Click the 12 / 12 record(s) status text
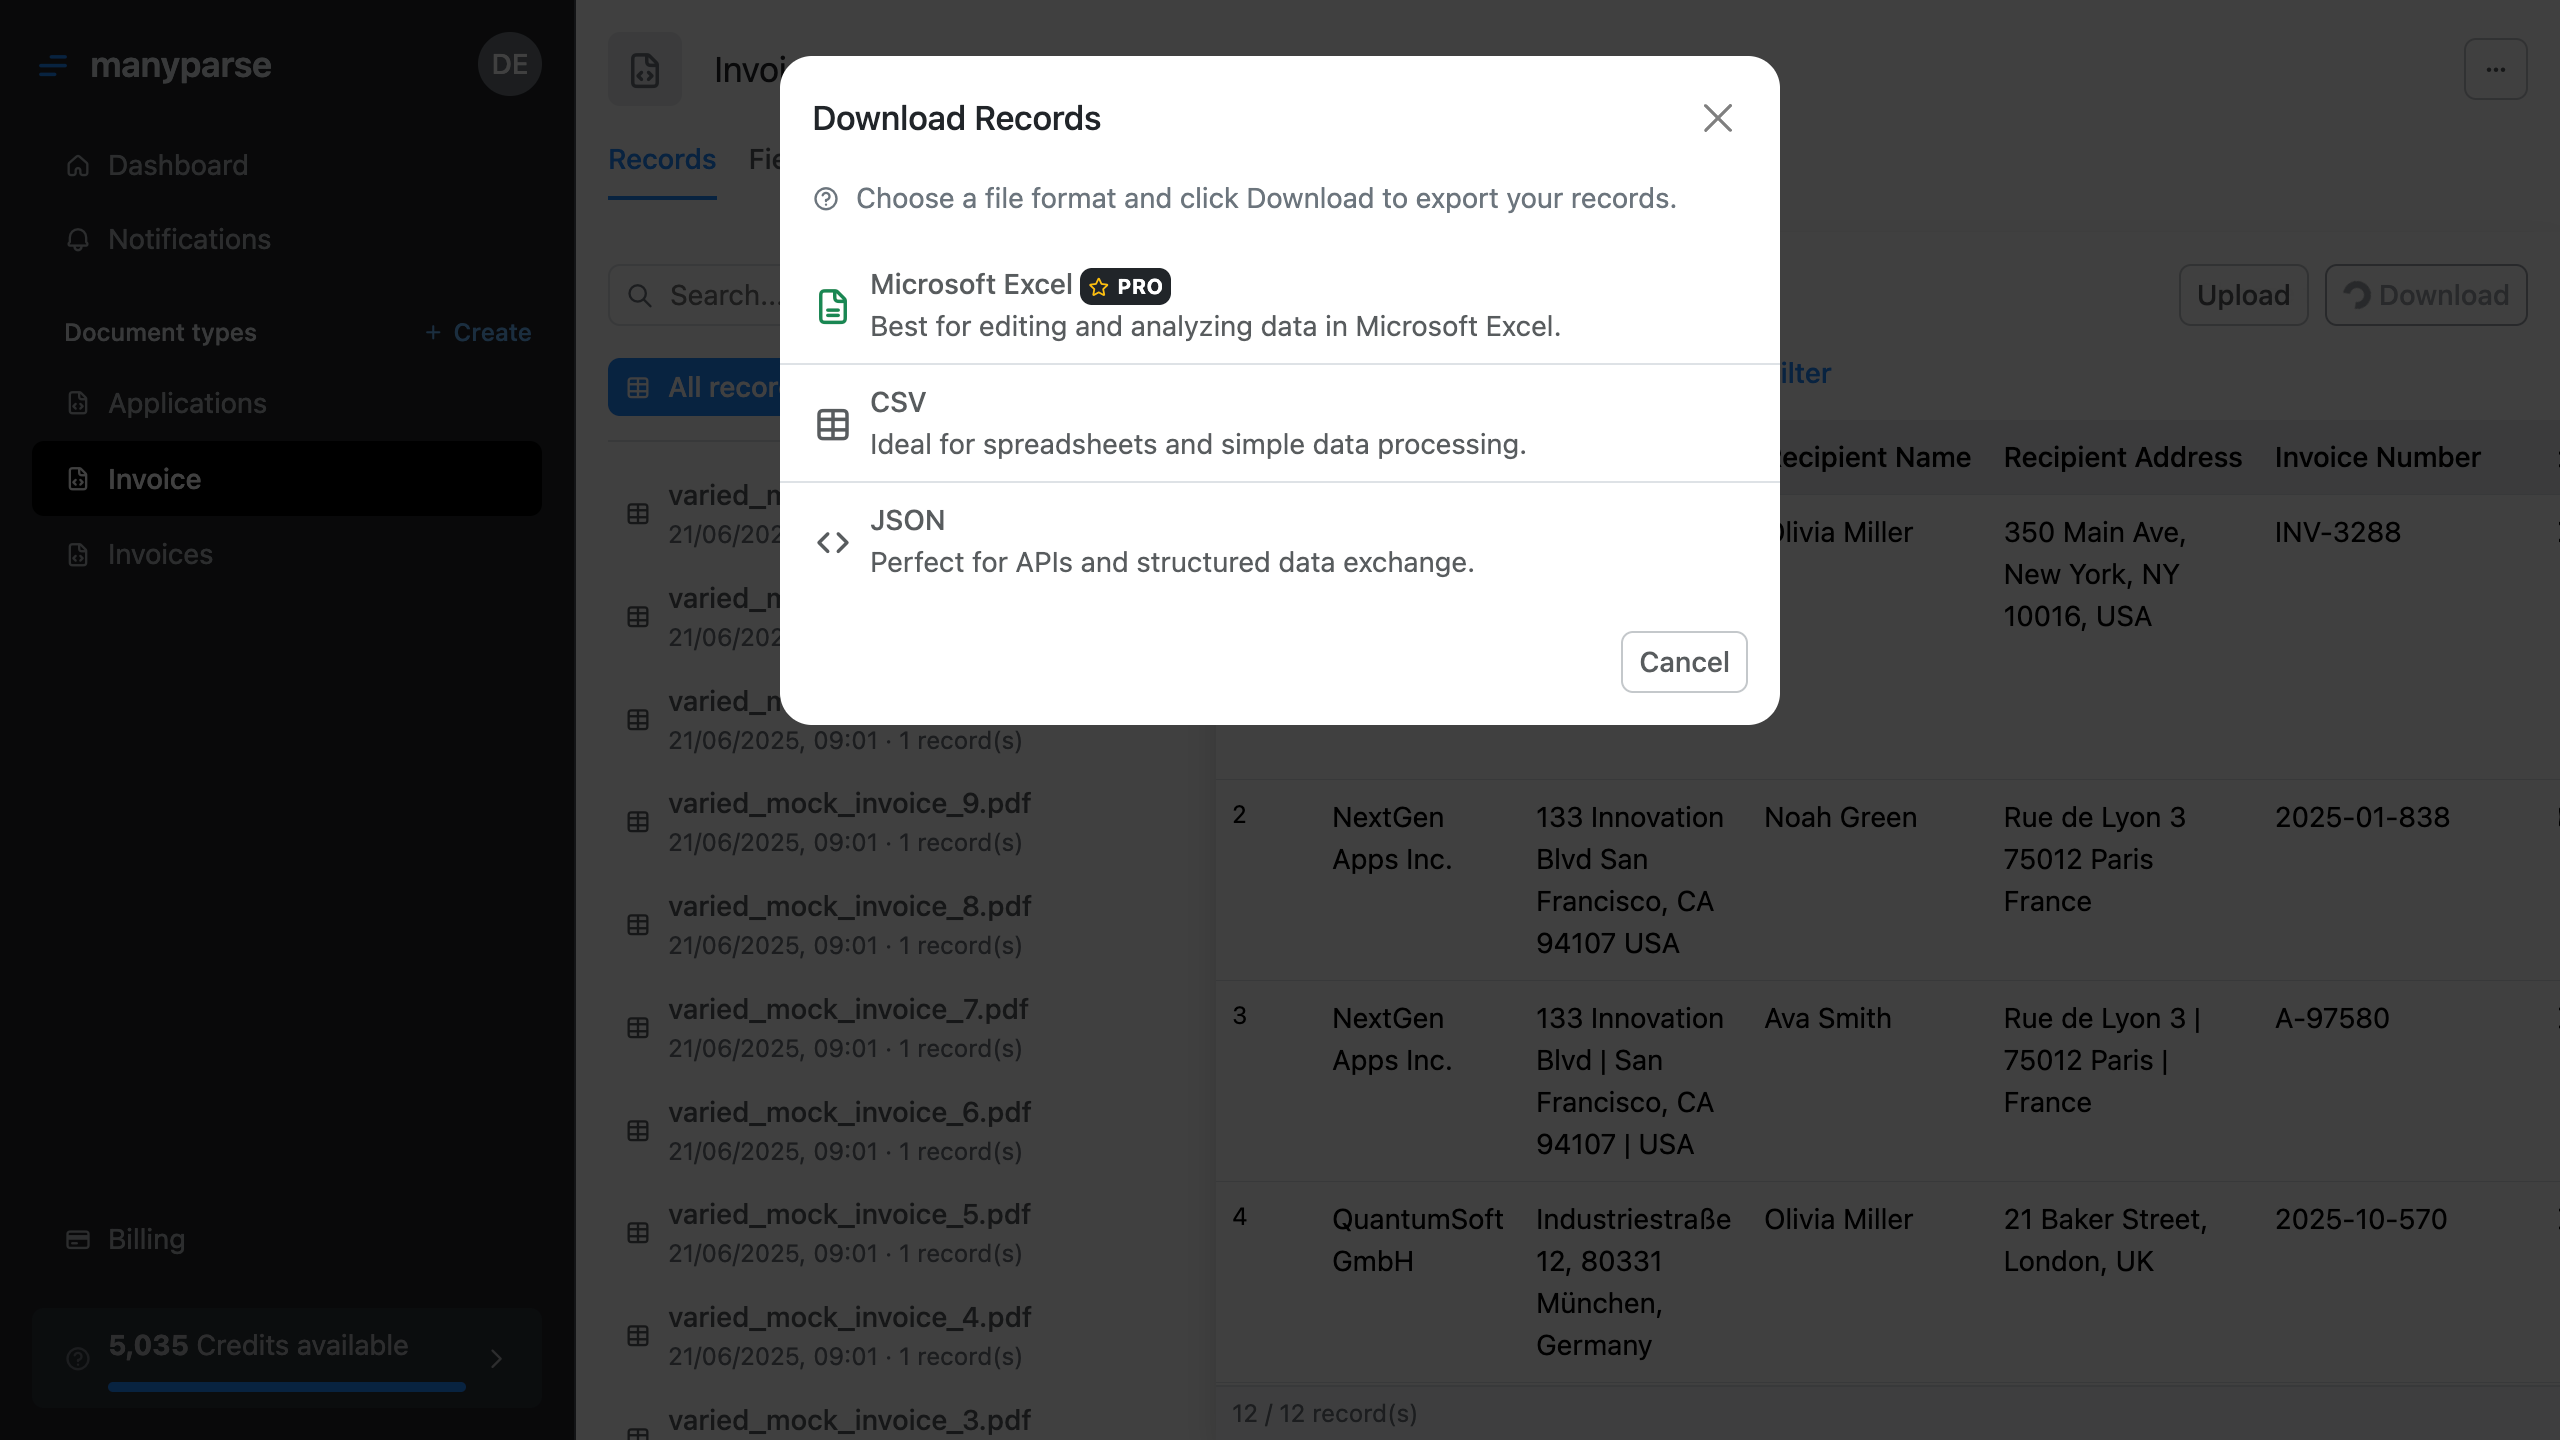The image size is (2560, 1440). click(1324, 1413)
